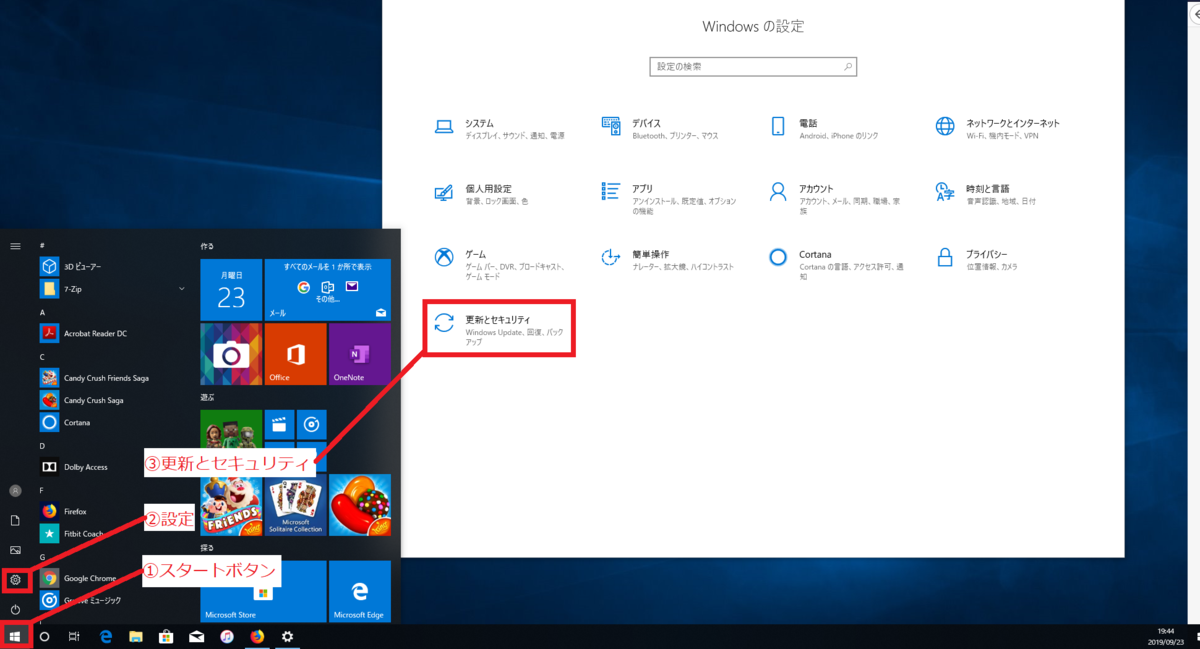Open Task View from the taskbar

click(x=74, y=636)
